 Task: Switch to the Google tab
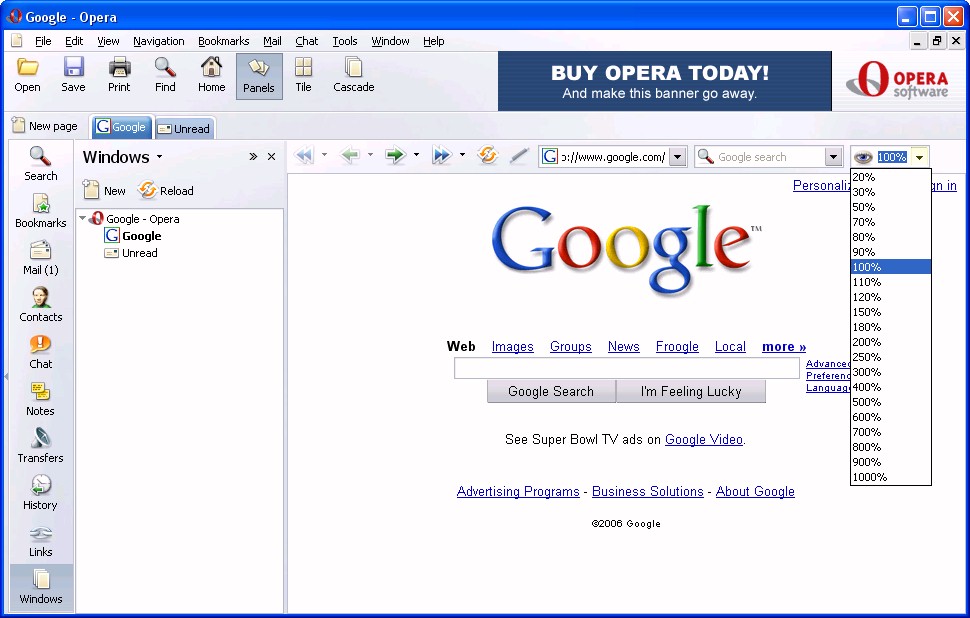coord(121,127)
